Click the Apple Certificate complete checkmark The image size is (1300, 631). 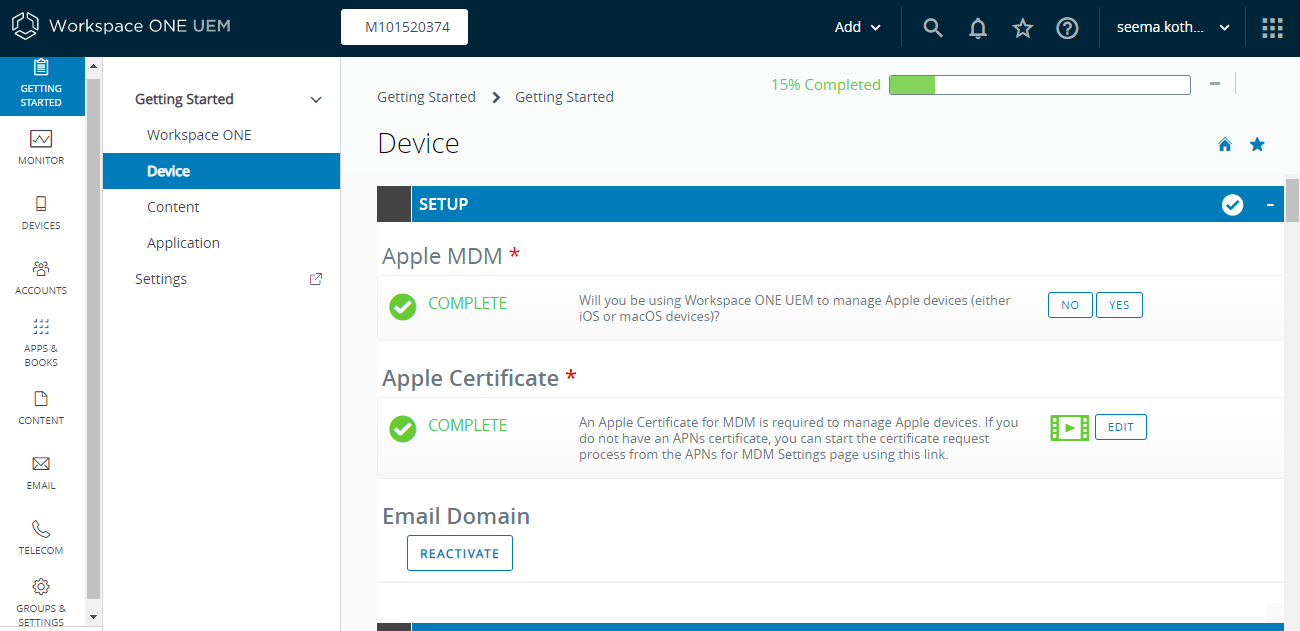click(x=403, y=429)
